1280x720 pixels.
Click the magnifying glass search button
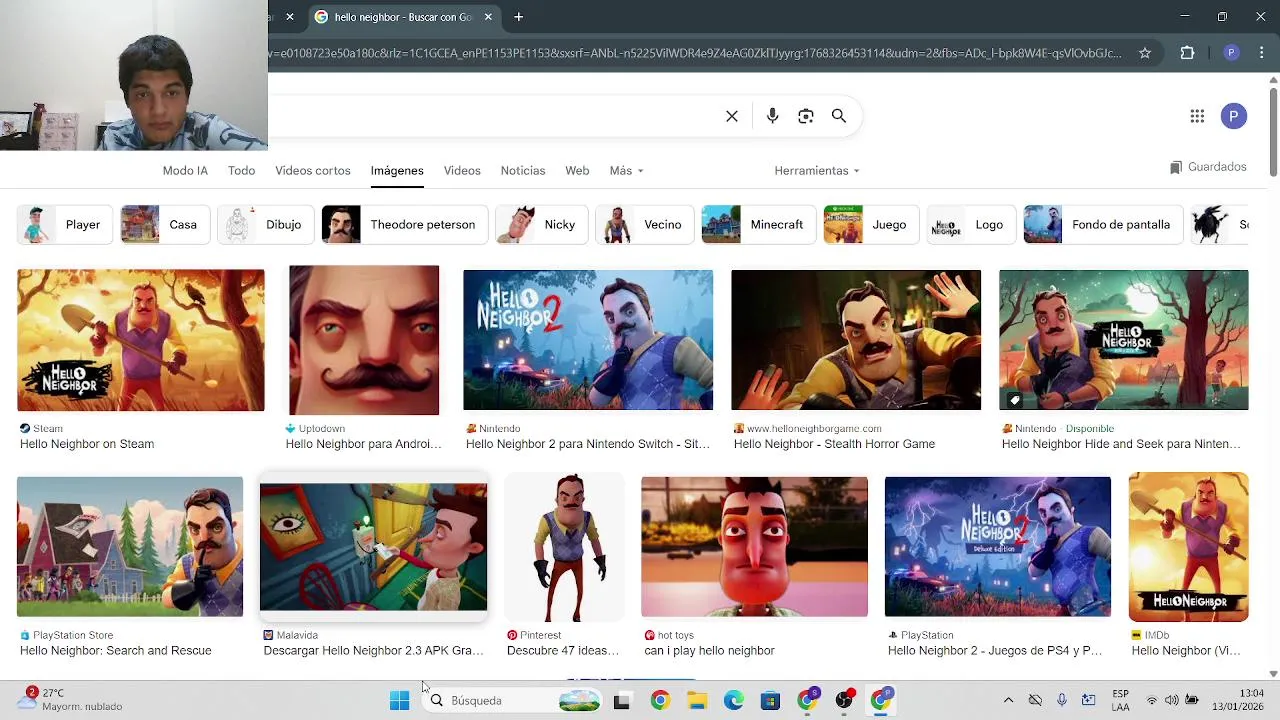click(839, 116)
